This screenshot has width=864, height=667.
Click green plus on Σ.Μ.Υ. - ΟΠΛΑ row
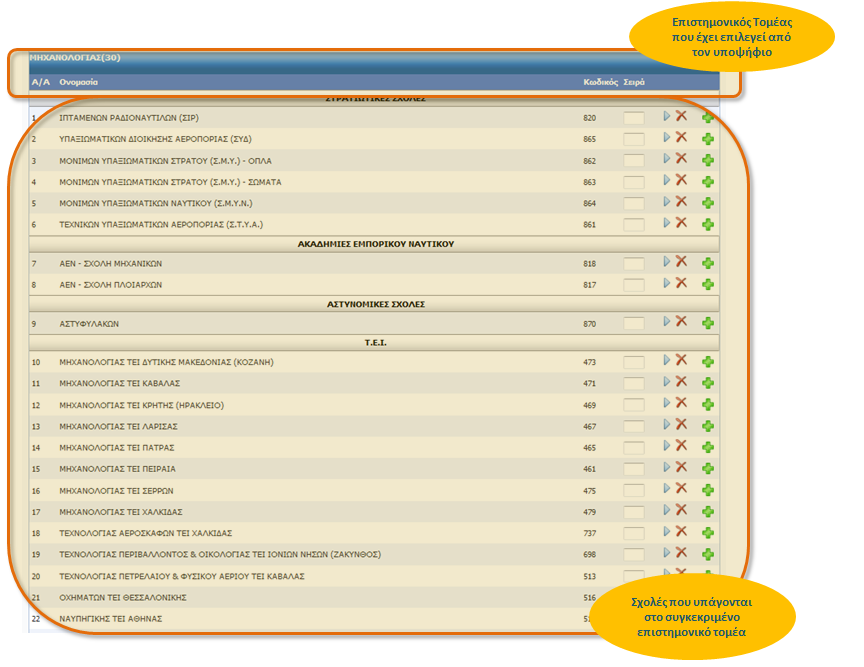[x=708, y=160]
